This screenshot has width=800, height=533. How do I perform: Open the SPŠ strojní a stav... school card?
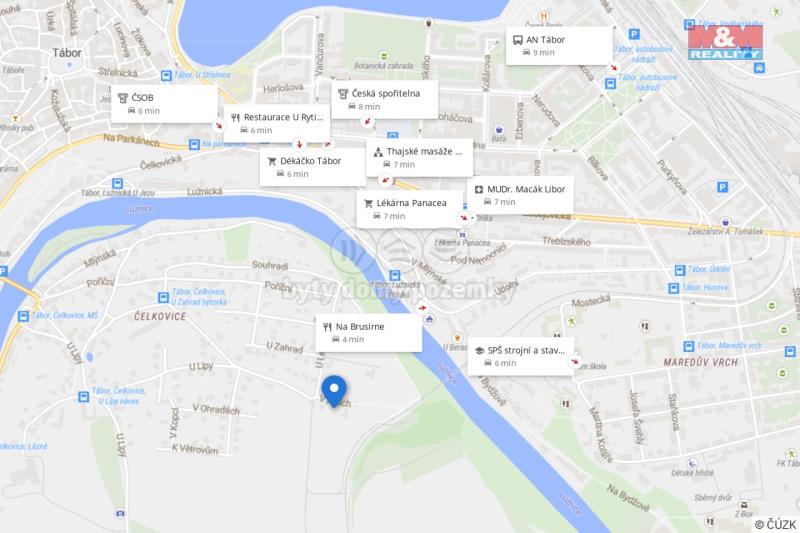[521, 356]
